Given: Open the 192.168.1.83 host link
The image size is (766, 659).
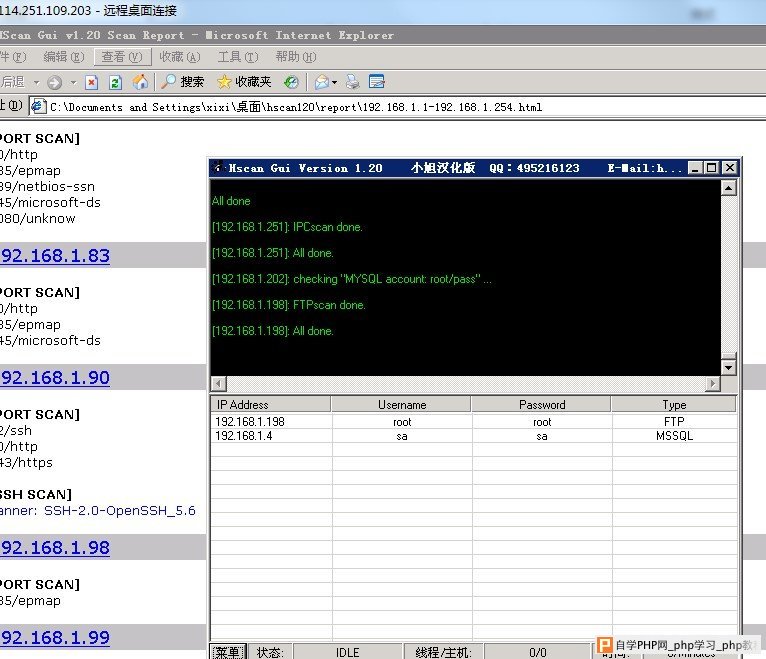Looking at the screenshot, I should tap(55, 255).
